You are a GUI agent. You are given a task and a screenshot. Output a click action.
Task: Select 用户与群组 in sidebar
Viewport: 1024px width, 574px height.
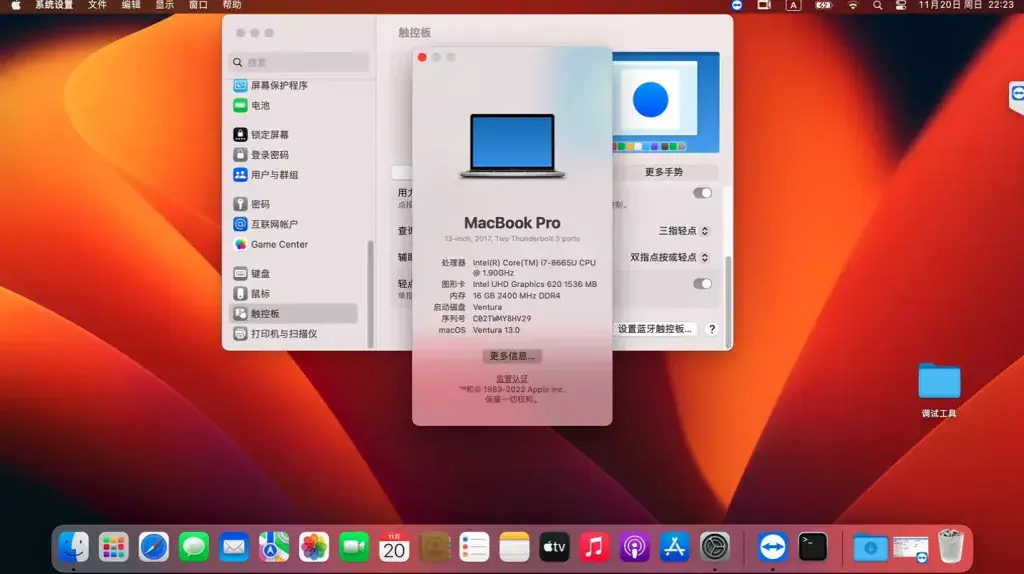(x=294, y=174)
